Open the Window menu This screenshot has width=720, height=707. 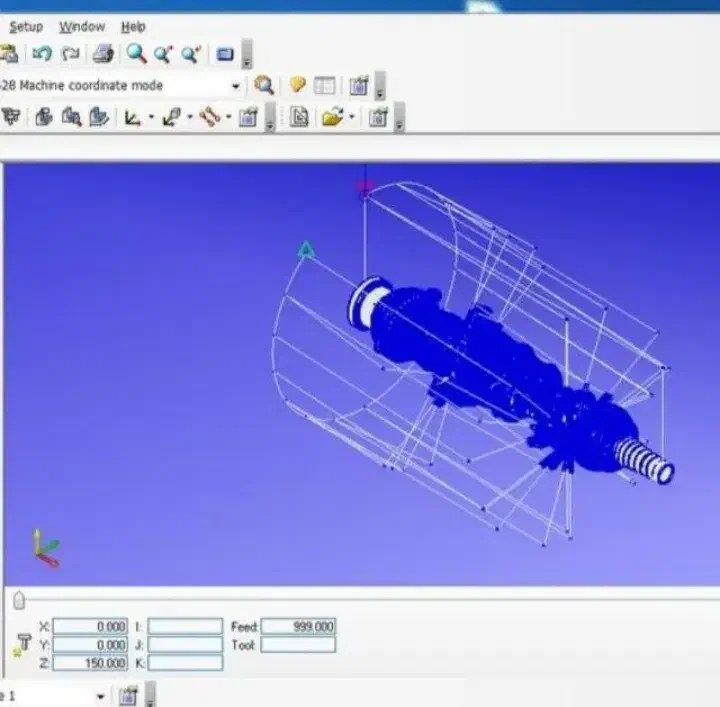(81, 27)
